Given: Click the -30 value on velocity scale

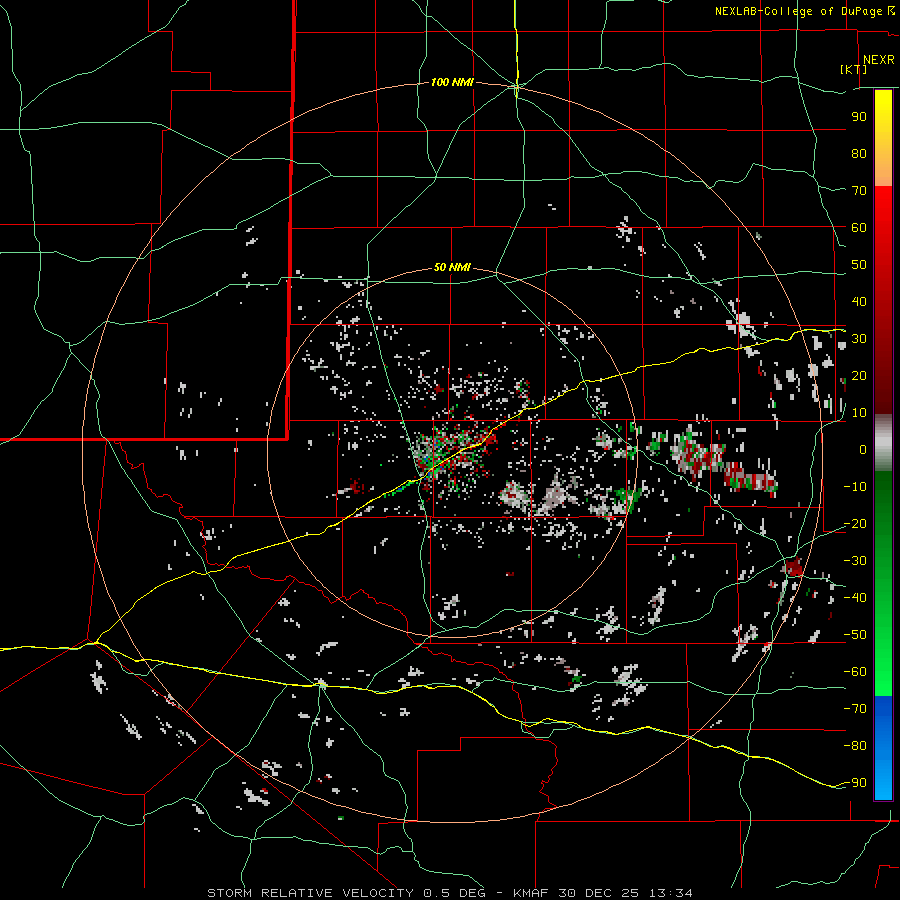Looking at the screenshot, I should pyautogui.click(x=855, y=561).
